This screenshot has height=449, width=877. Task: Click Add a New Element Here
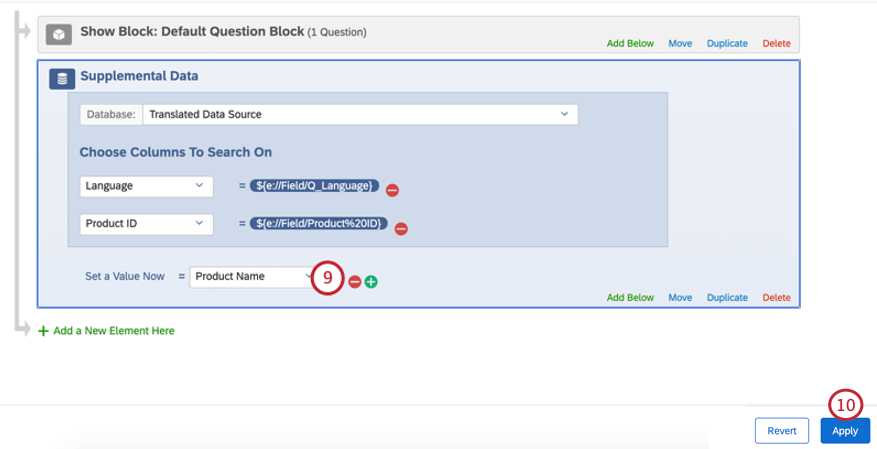pos(114,331)
